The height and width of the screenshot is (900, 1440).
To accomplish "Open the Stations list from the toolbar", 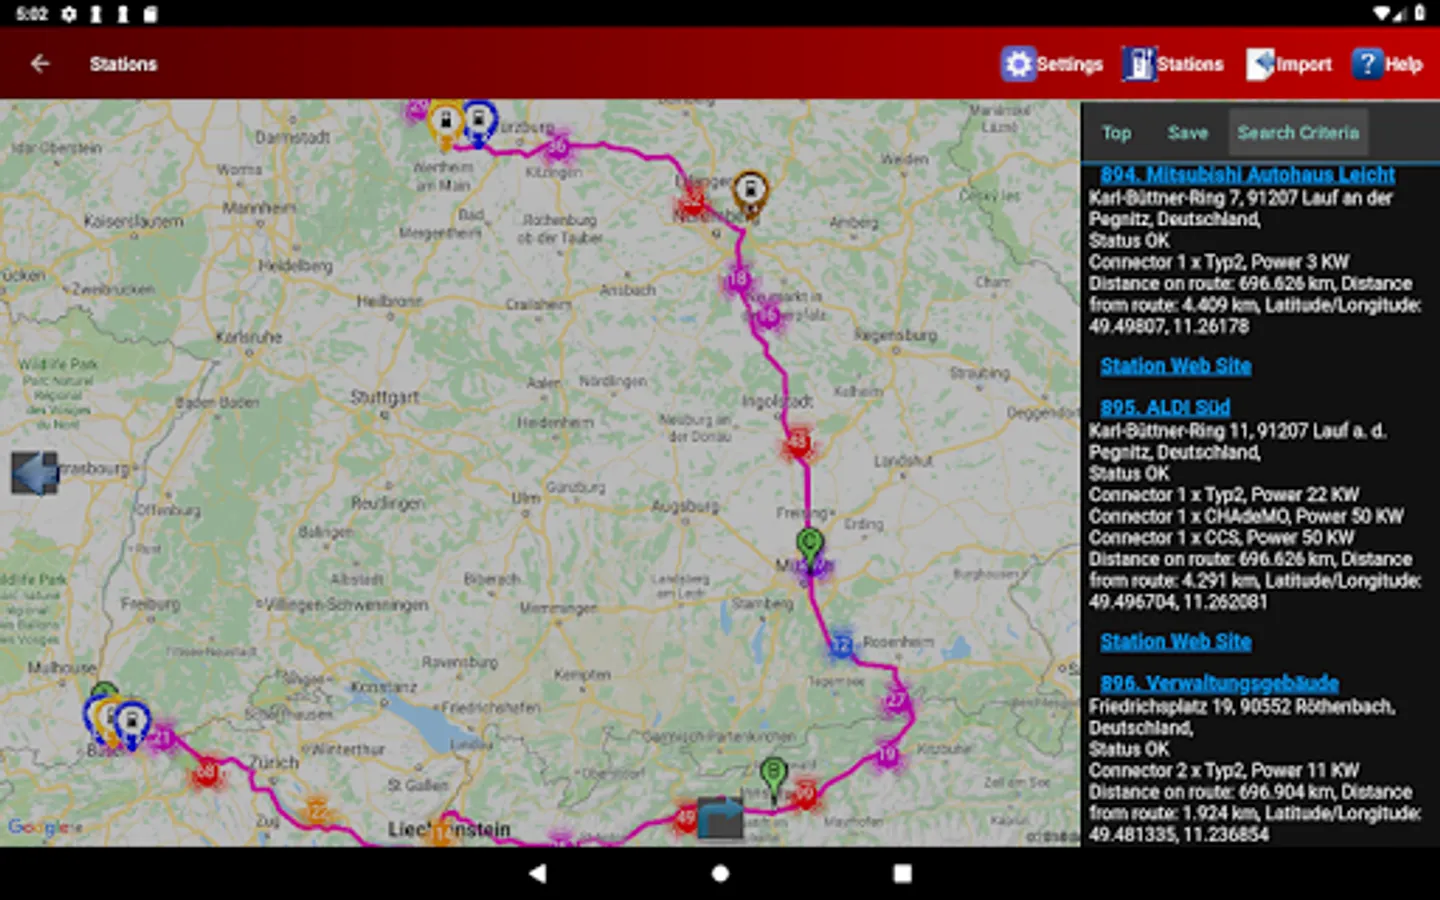I will 1172,64.
